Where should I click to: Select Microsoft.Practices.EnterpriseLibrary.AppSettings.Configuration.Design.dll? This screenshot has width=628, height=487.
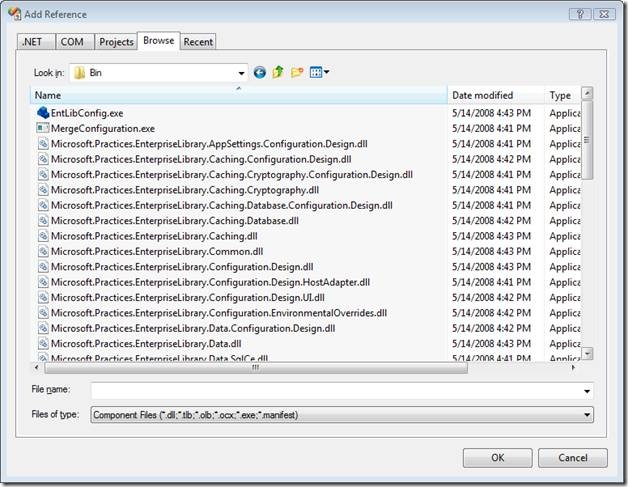(209, 144)
